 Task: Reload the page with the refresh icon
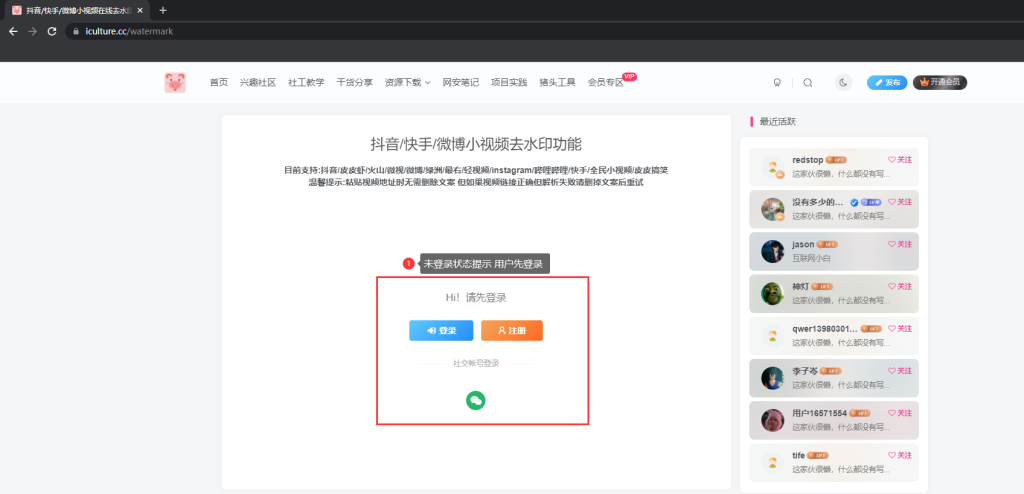pos(52,31)
